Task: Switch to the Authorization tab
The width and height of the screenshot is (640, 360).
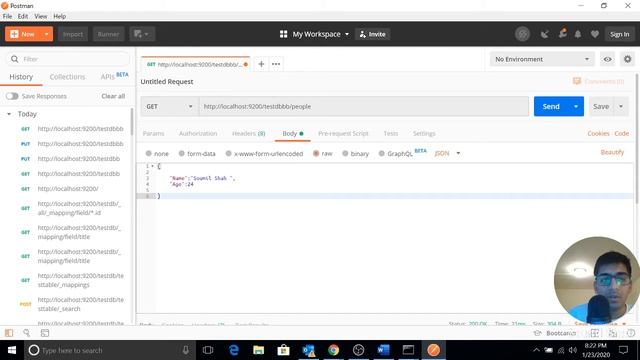Action: 198,133
